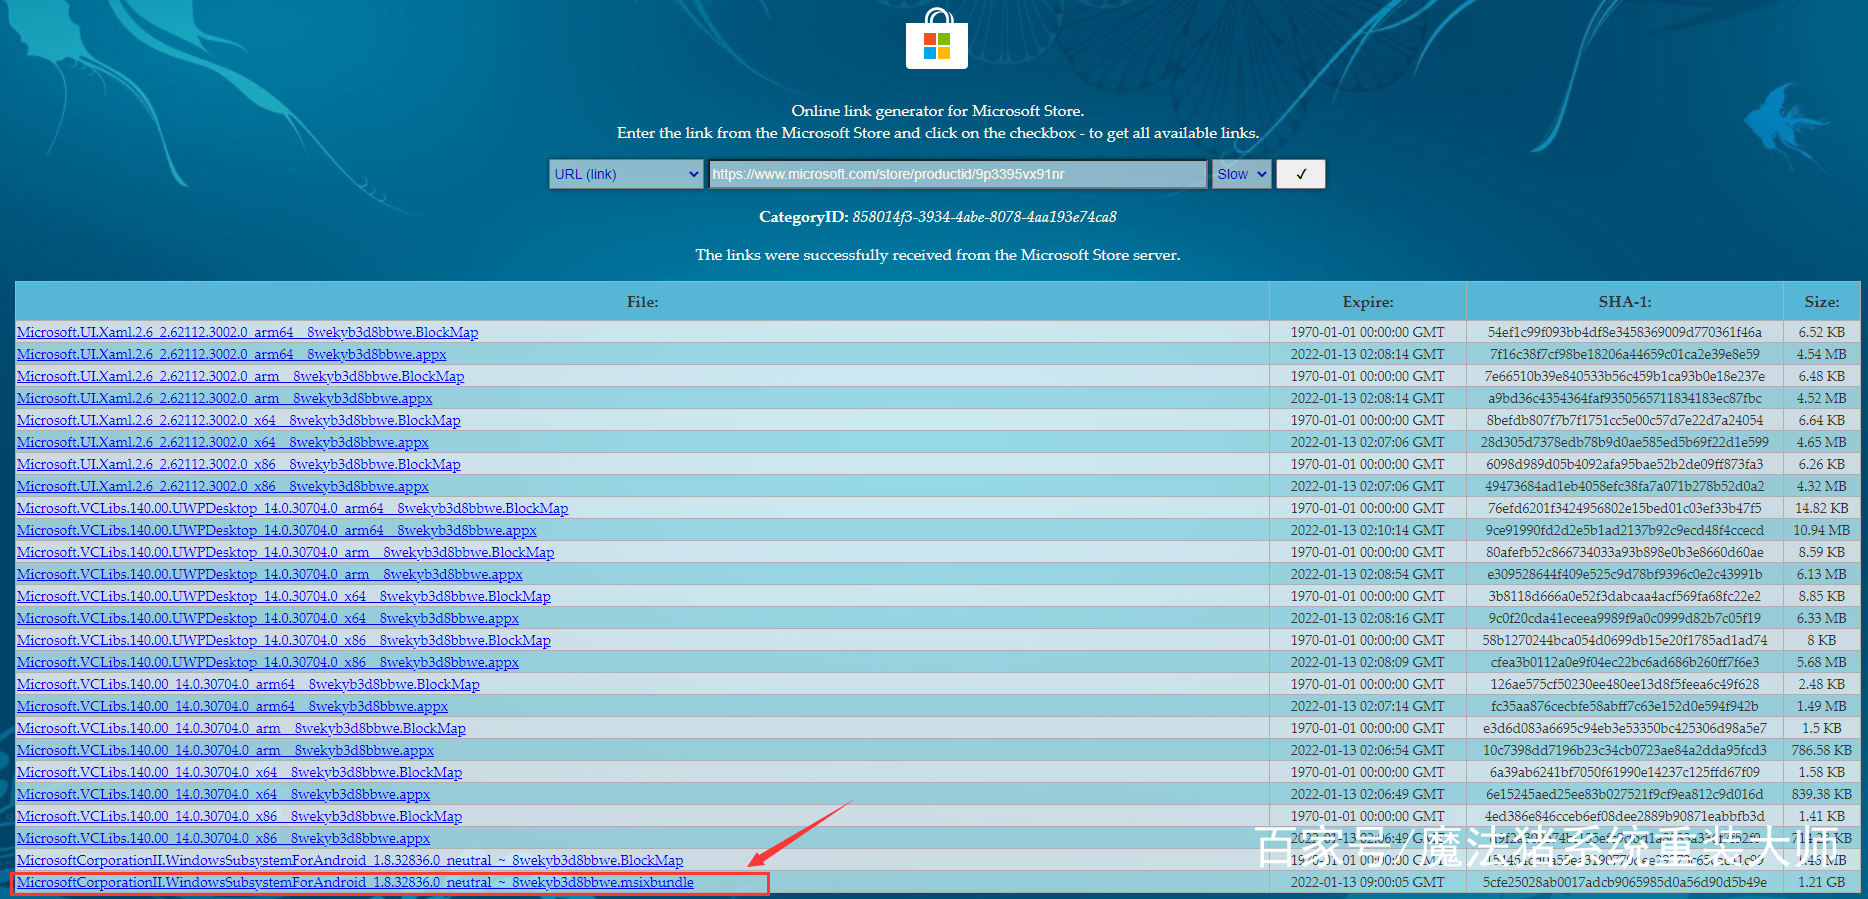The height and width of the screenshot is (899, 1868).
Task: Open VCLibs UWPDesktop x86 BlockMap link
Action: 284,640
